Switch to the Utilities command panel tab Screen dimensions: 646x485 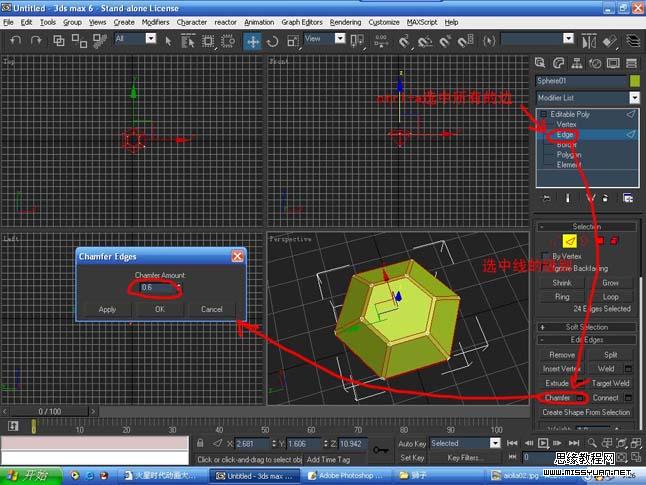pos(631,63)
